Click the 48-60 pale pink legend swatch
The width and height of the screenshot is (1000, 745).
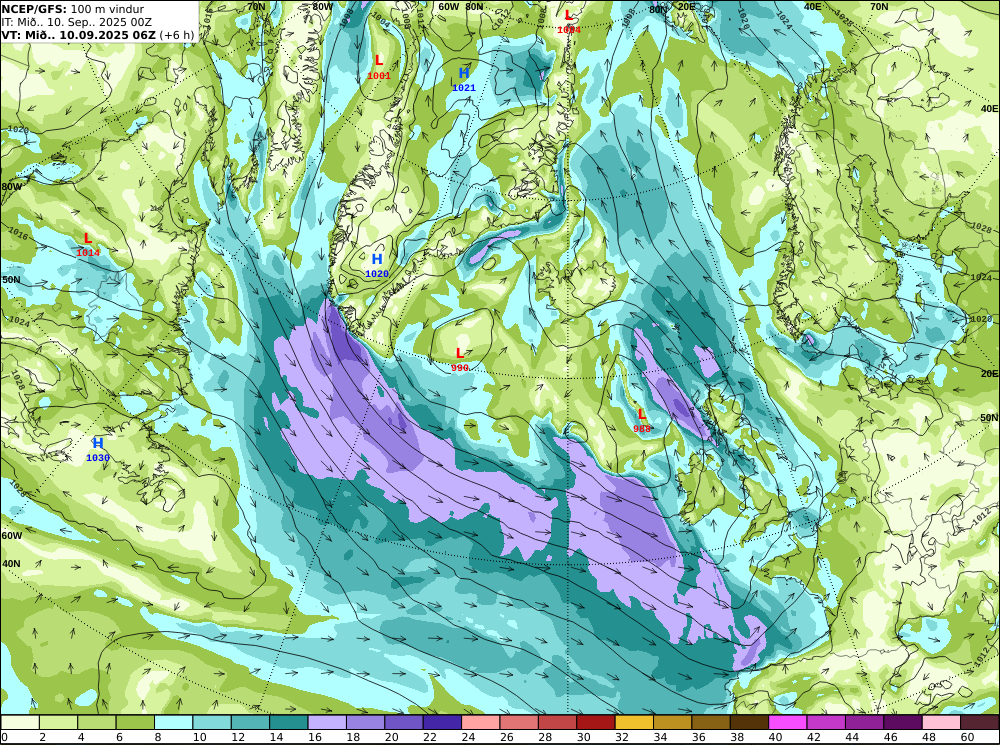coord(941,722)
